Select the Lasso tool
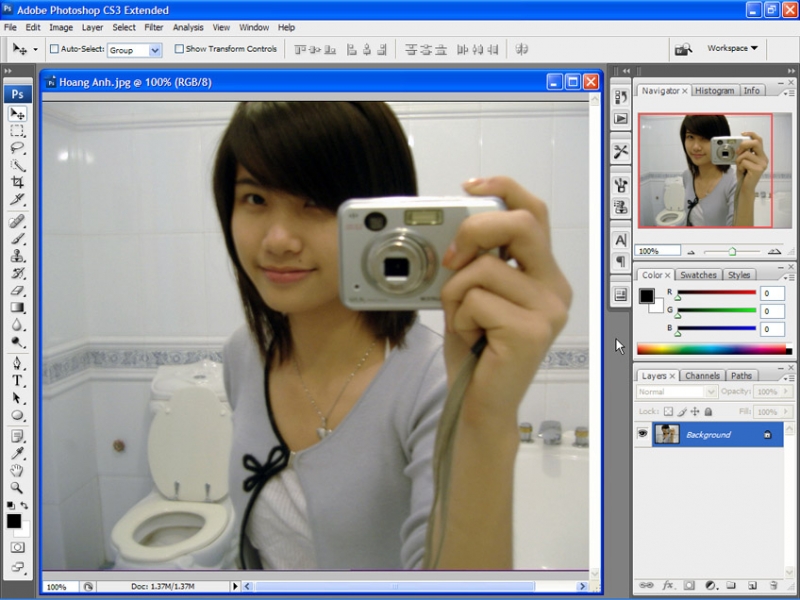Screen dimensions: 800x600 click(x=17, y=148)
